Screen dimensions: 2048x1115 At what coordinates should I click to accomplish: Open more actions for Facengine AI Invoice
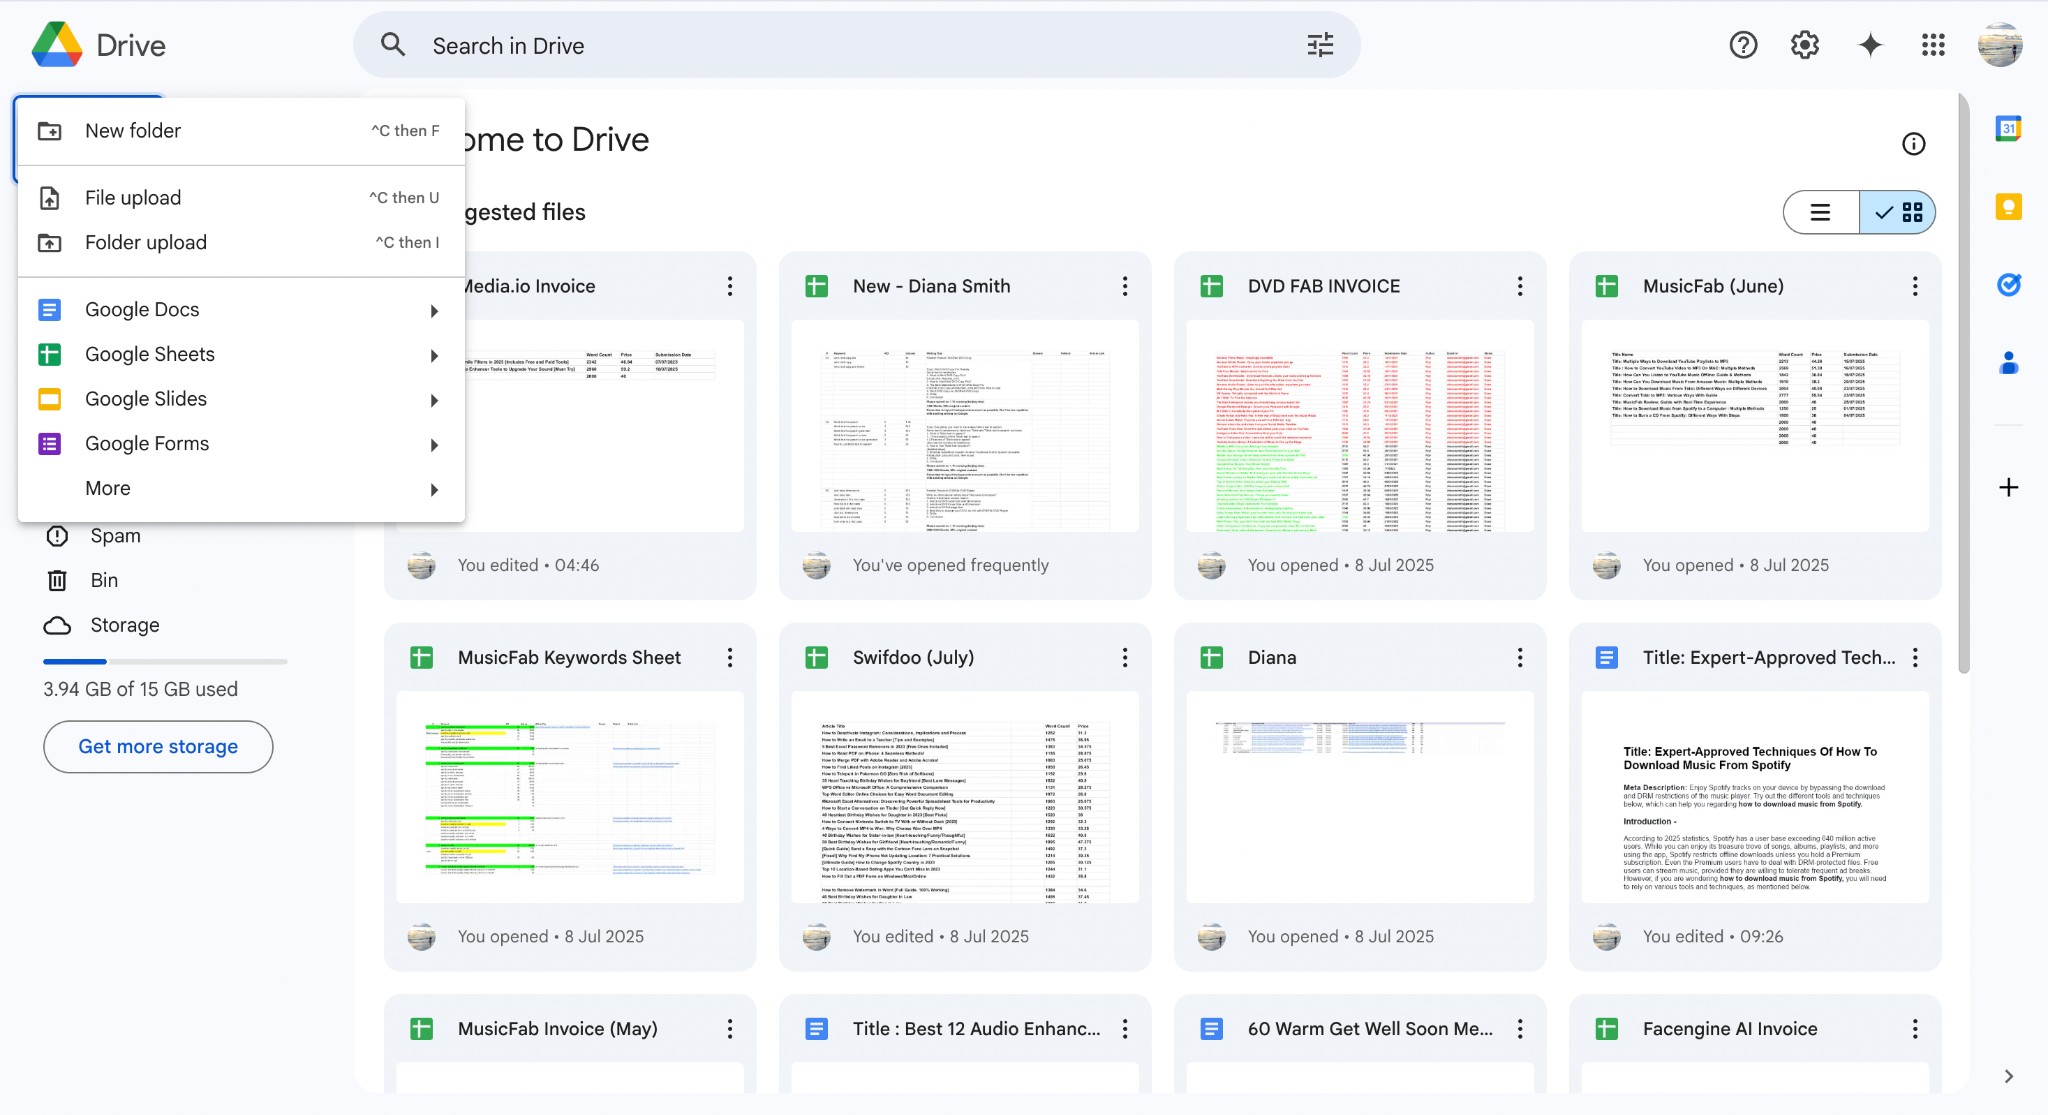1915,1029
